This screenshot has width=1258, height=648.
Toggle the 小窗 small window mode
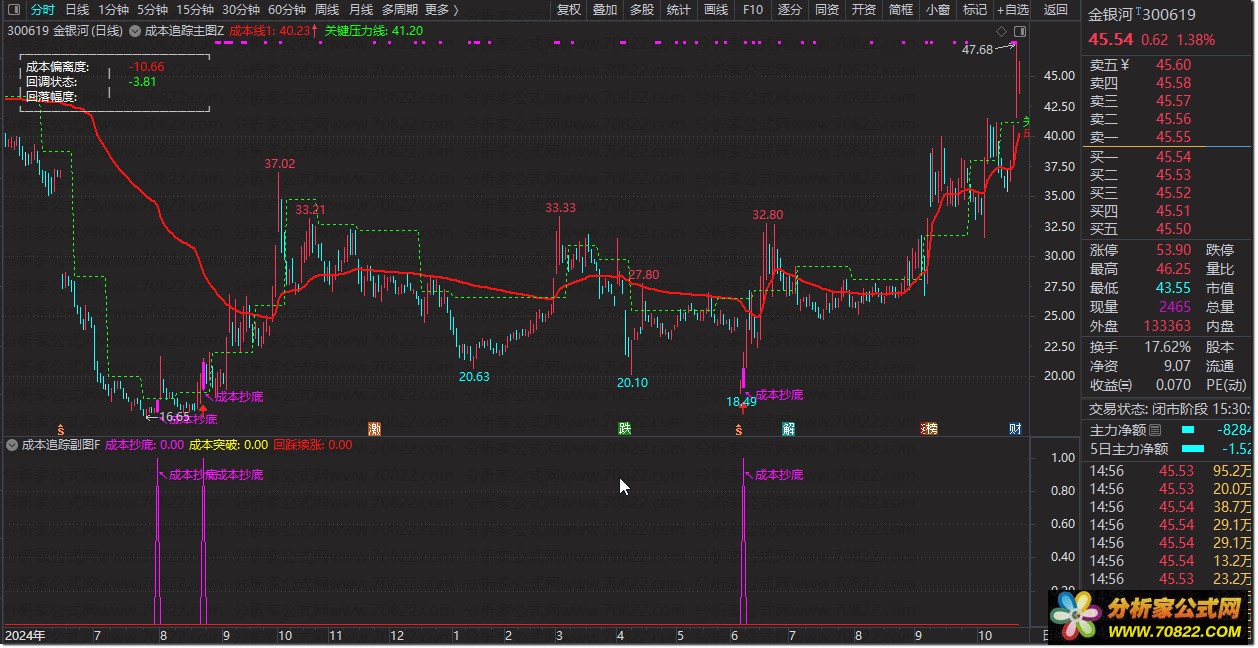[938, 10]
